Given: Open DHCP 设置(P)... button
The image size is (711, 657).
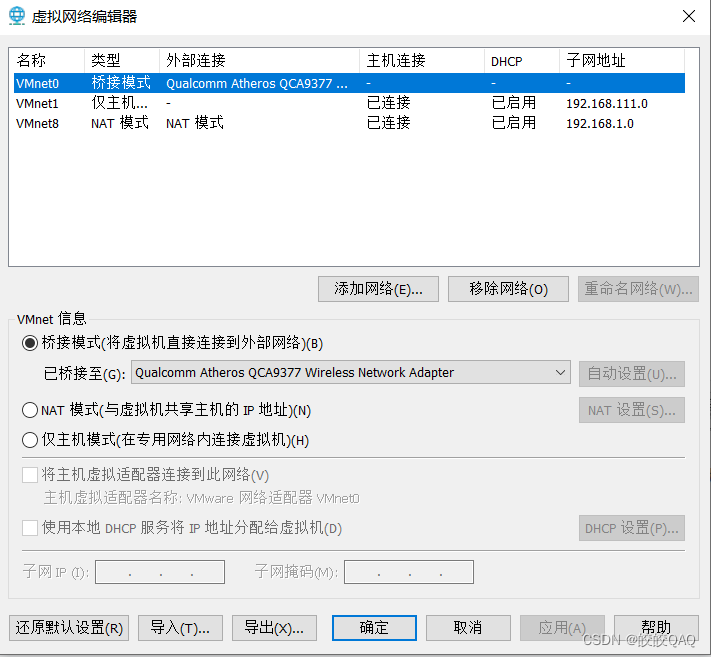Looking at the screenshot, I should tap(632, 528).
